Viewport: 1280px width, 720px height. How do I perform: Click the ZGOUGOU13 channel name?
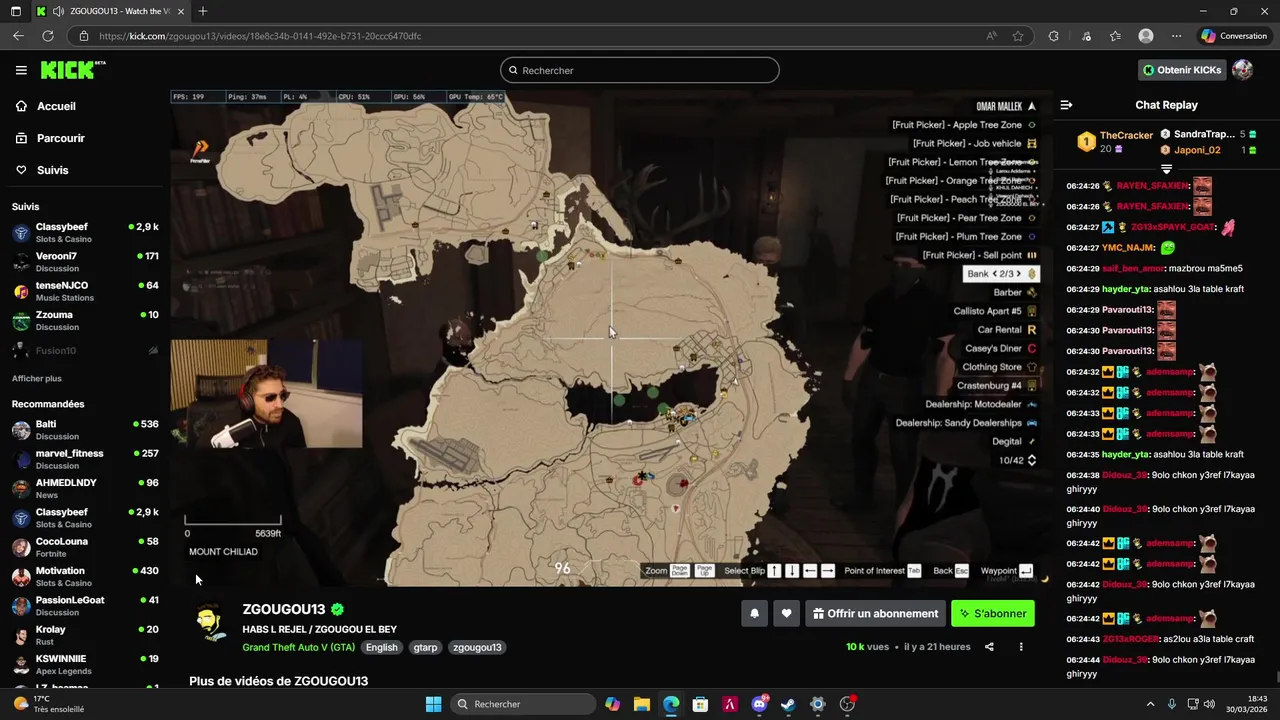tap(283, 609)
